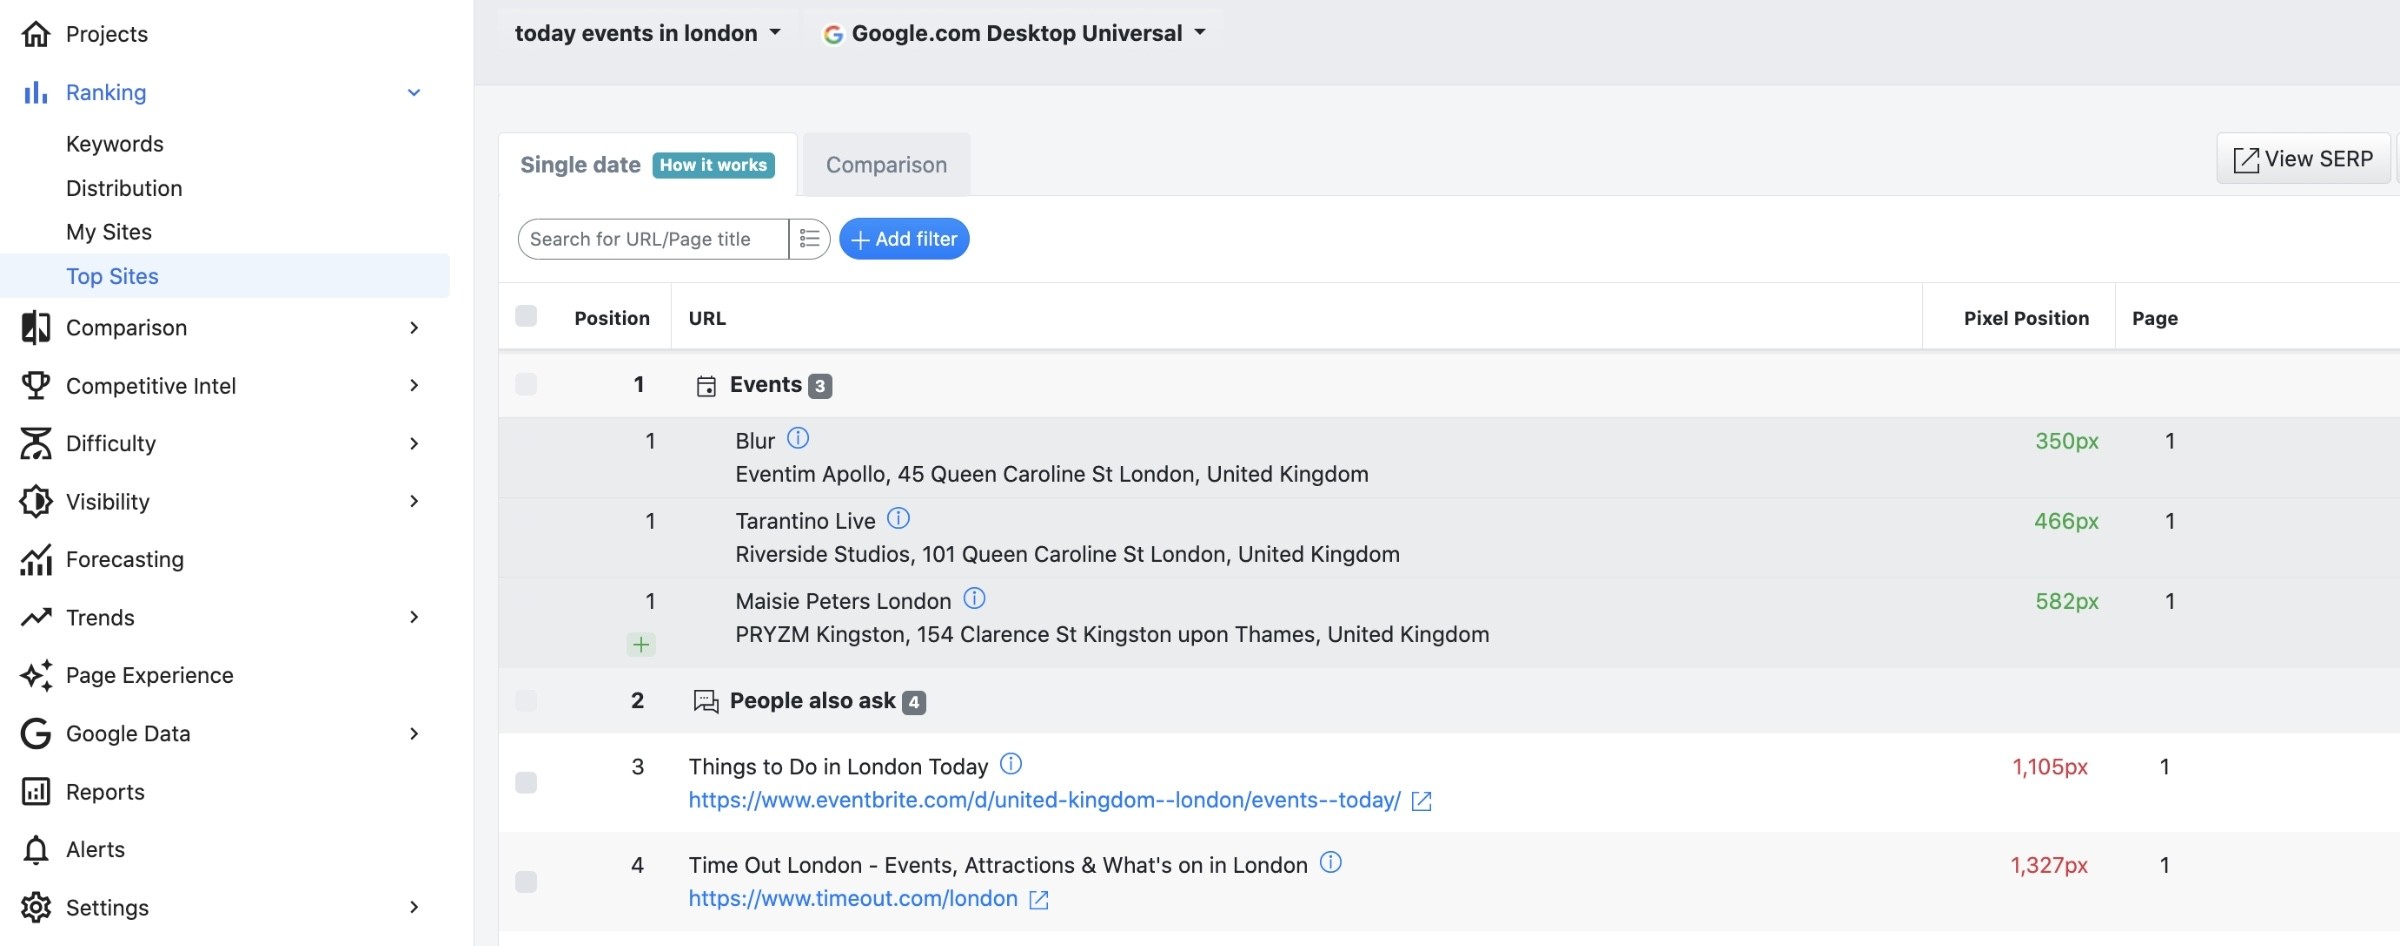Click the green plus icon under Maisie Peters row

pyautogui.click(x=641, y=644)
